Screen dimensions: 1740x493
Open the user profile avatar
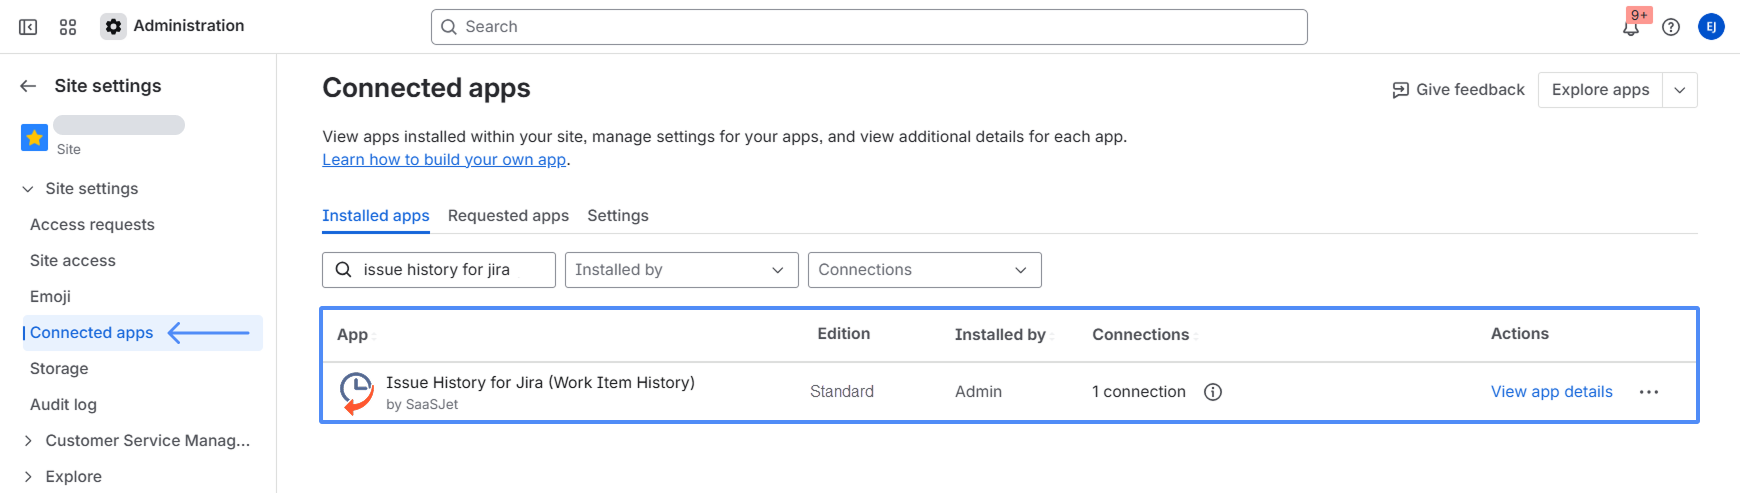(1711, 27)
